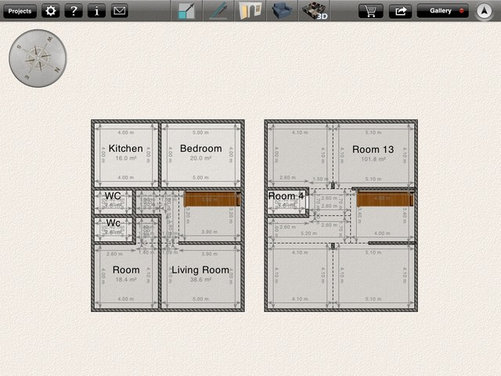Open the Projects list

tap(20, 11)
